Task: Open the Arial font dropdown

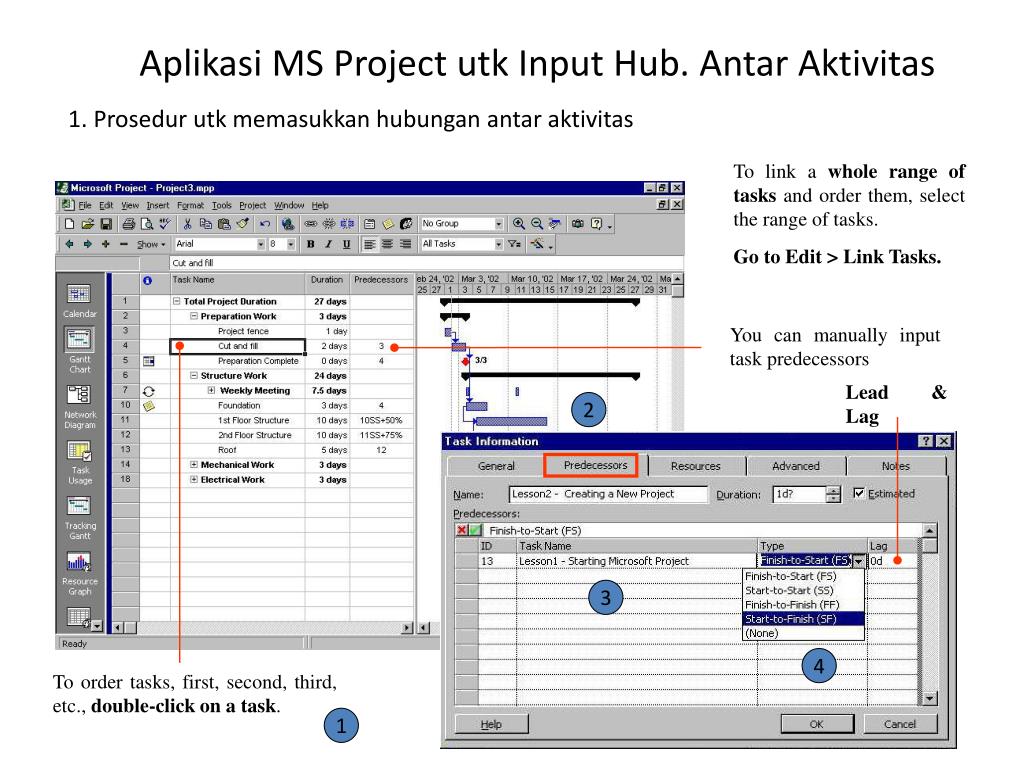Action: point(261,244)
